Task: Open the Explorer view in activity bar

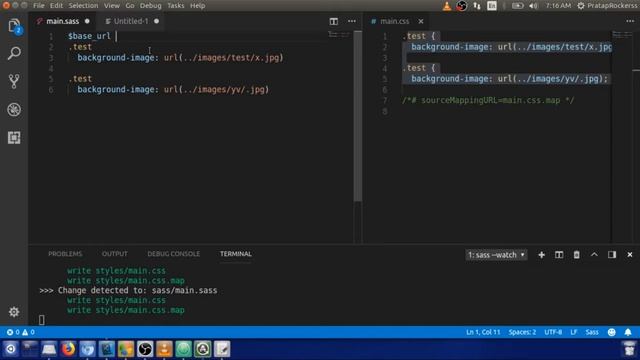Action: coord(14,26)
